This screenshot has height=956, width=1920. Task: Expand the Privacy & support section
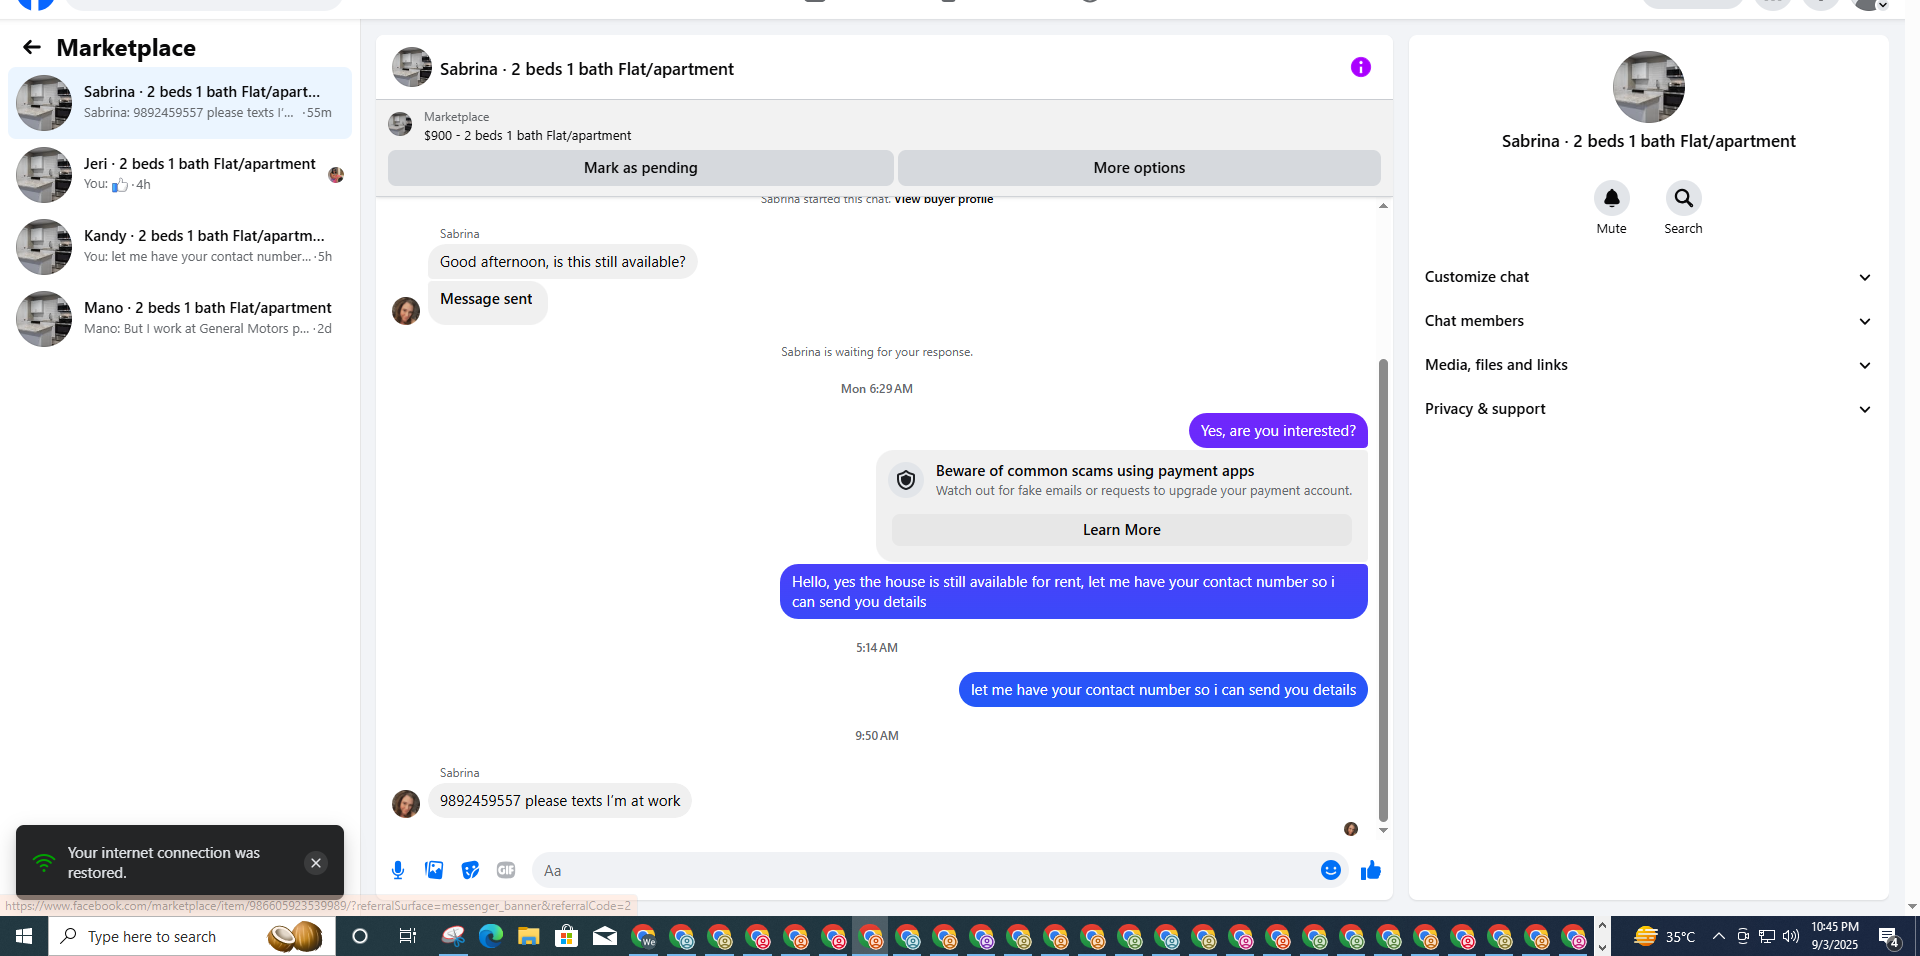pyautogui.click(x=1648, y=409)
